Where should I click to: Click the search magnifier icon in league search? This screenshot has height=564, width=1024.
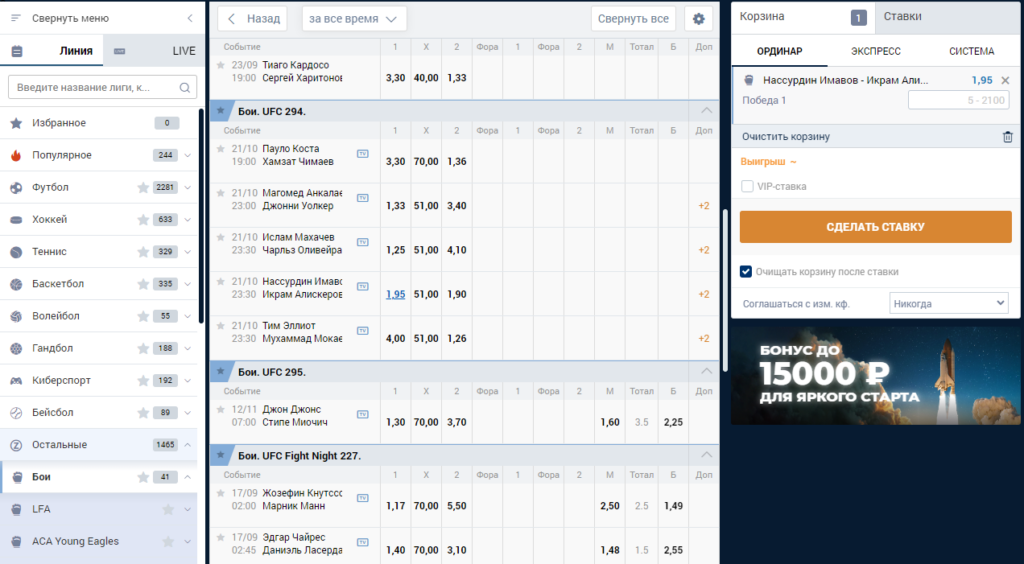185,87
